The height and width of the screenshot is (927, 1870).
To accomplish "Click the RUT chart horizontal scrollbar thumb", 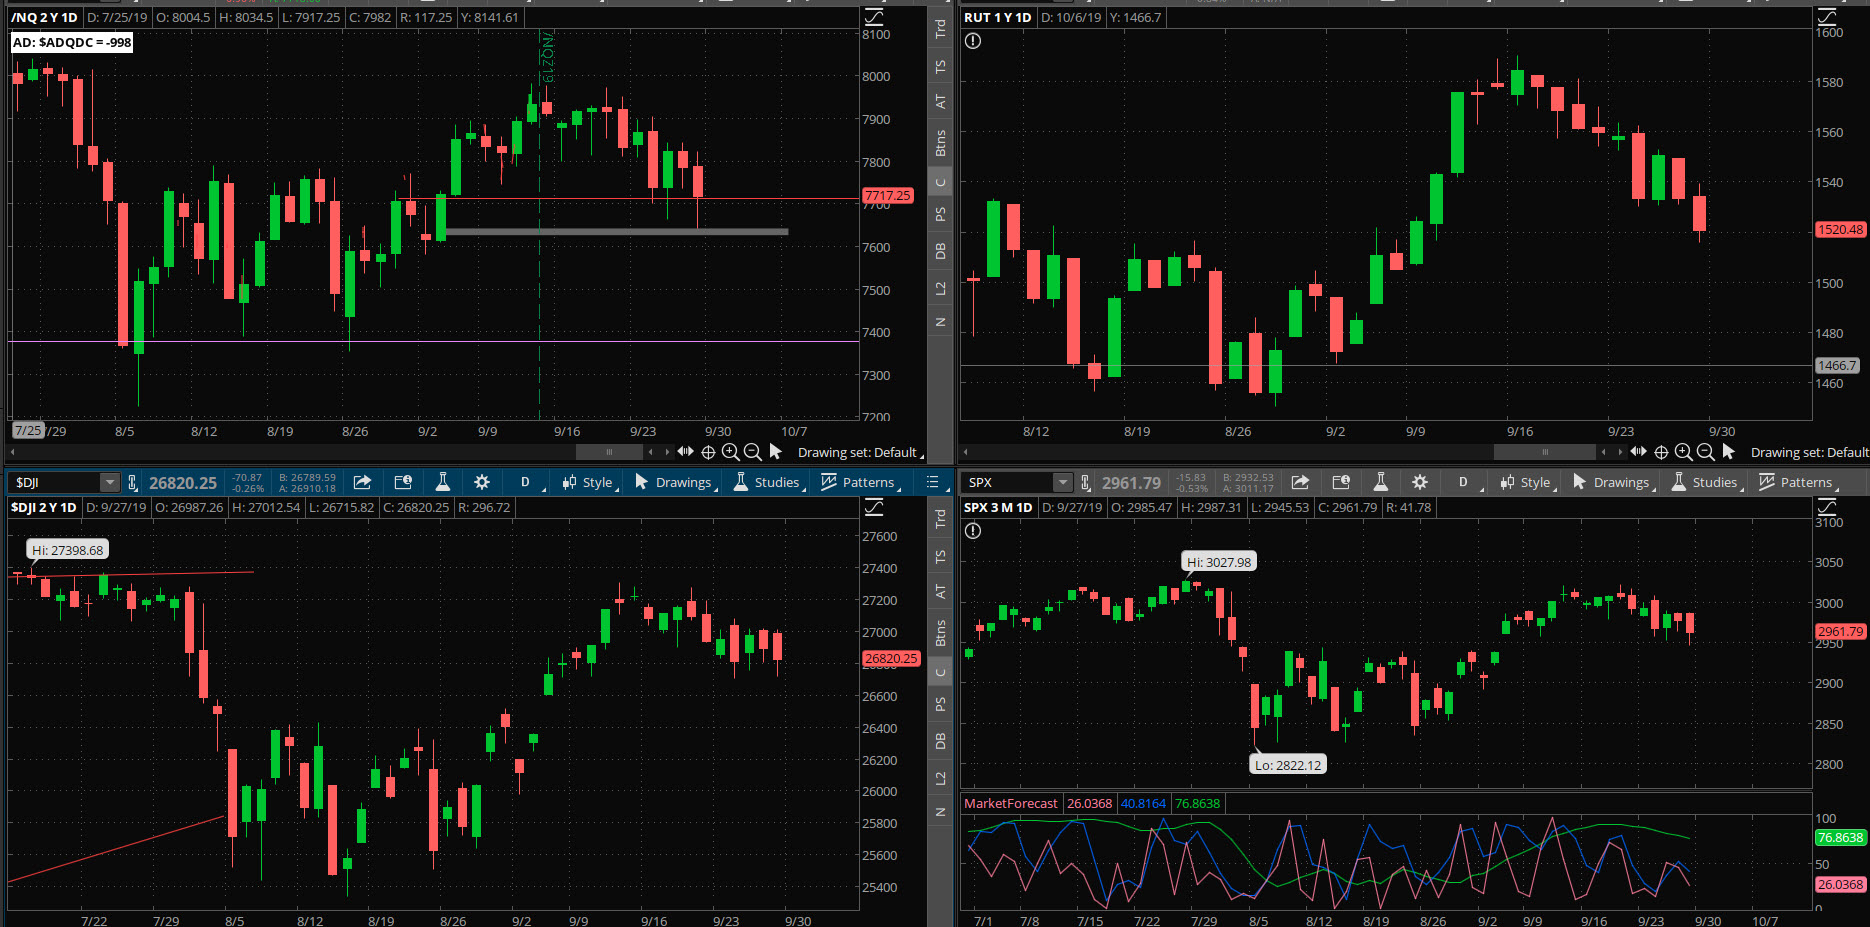I will pyautogui.click(x=1545, y=452).
